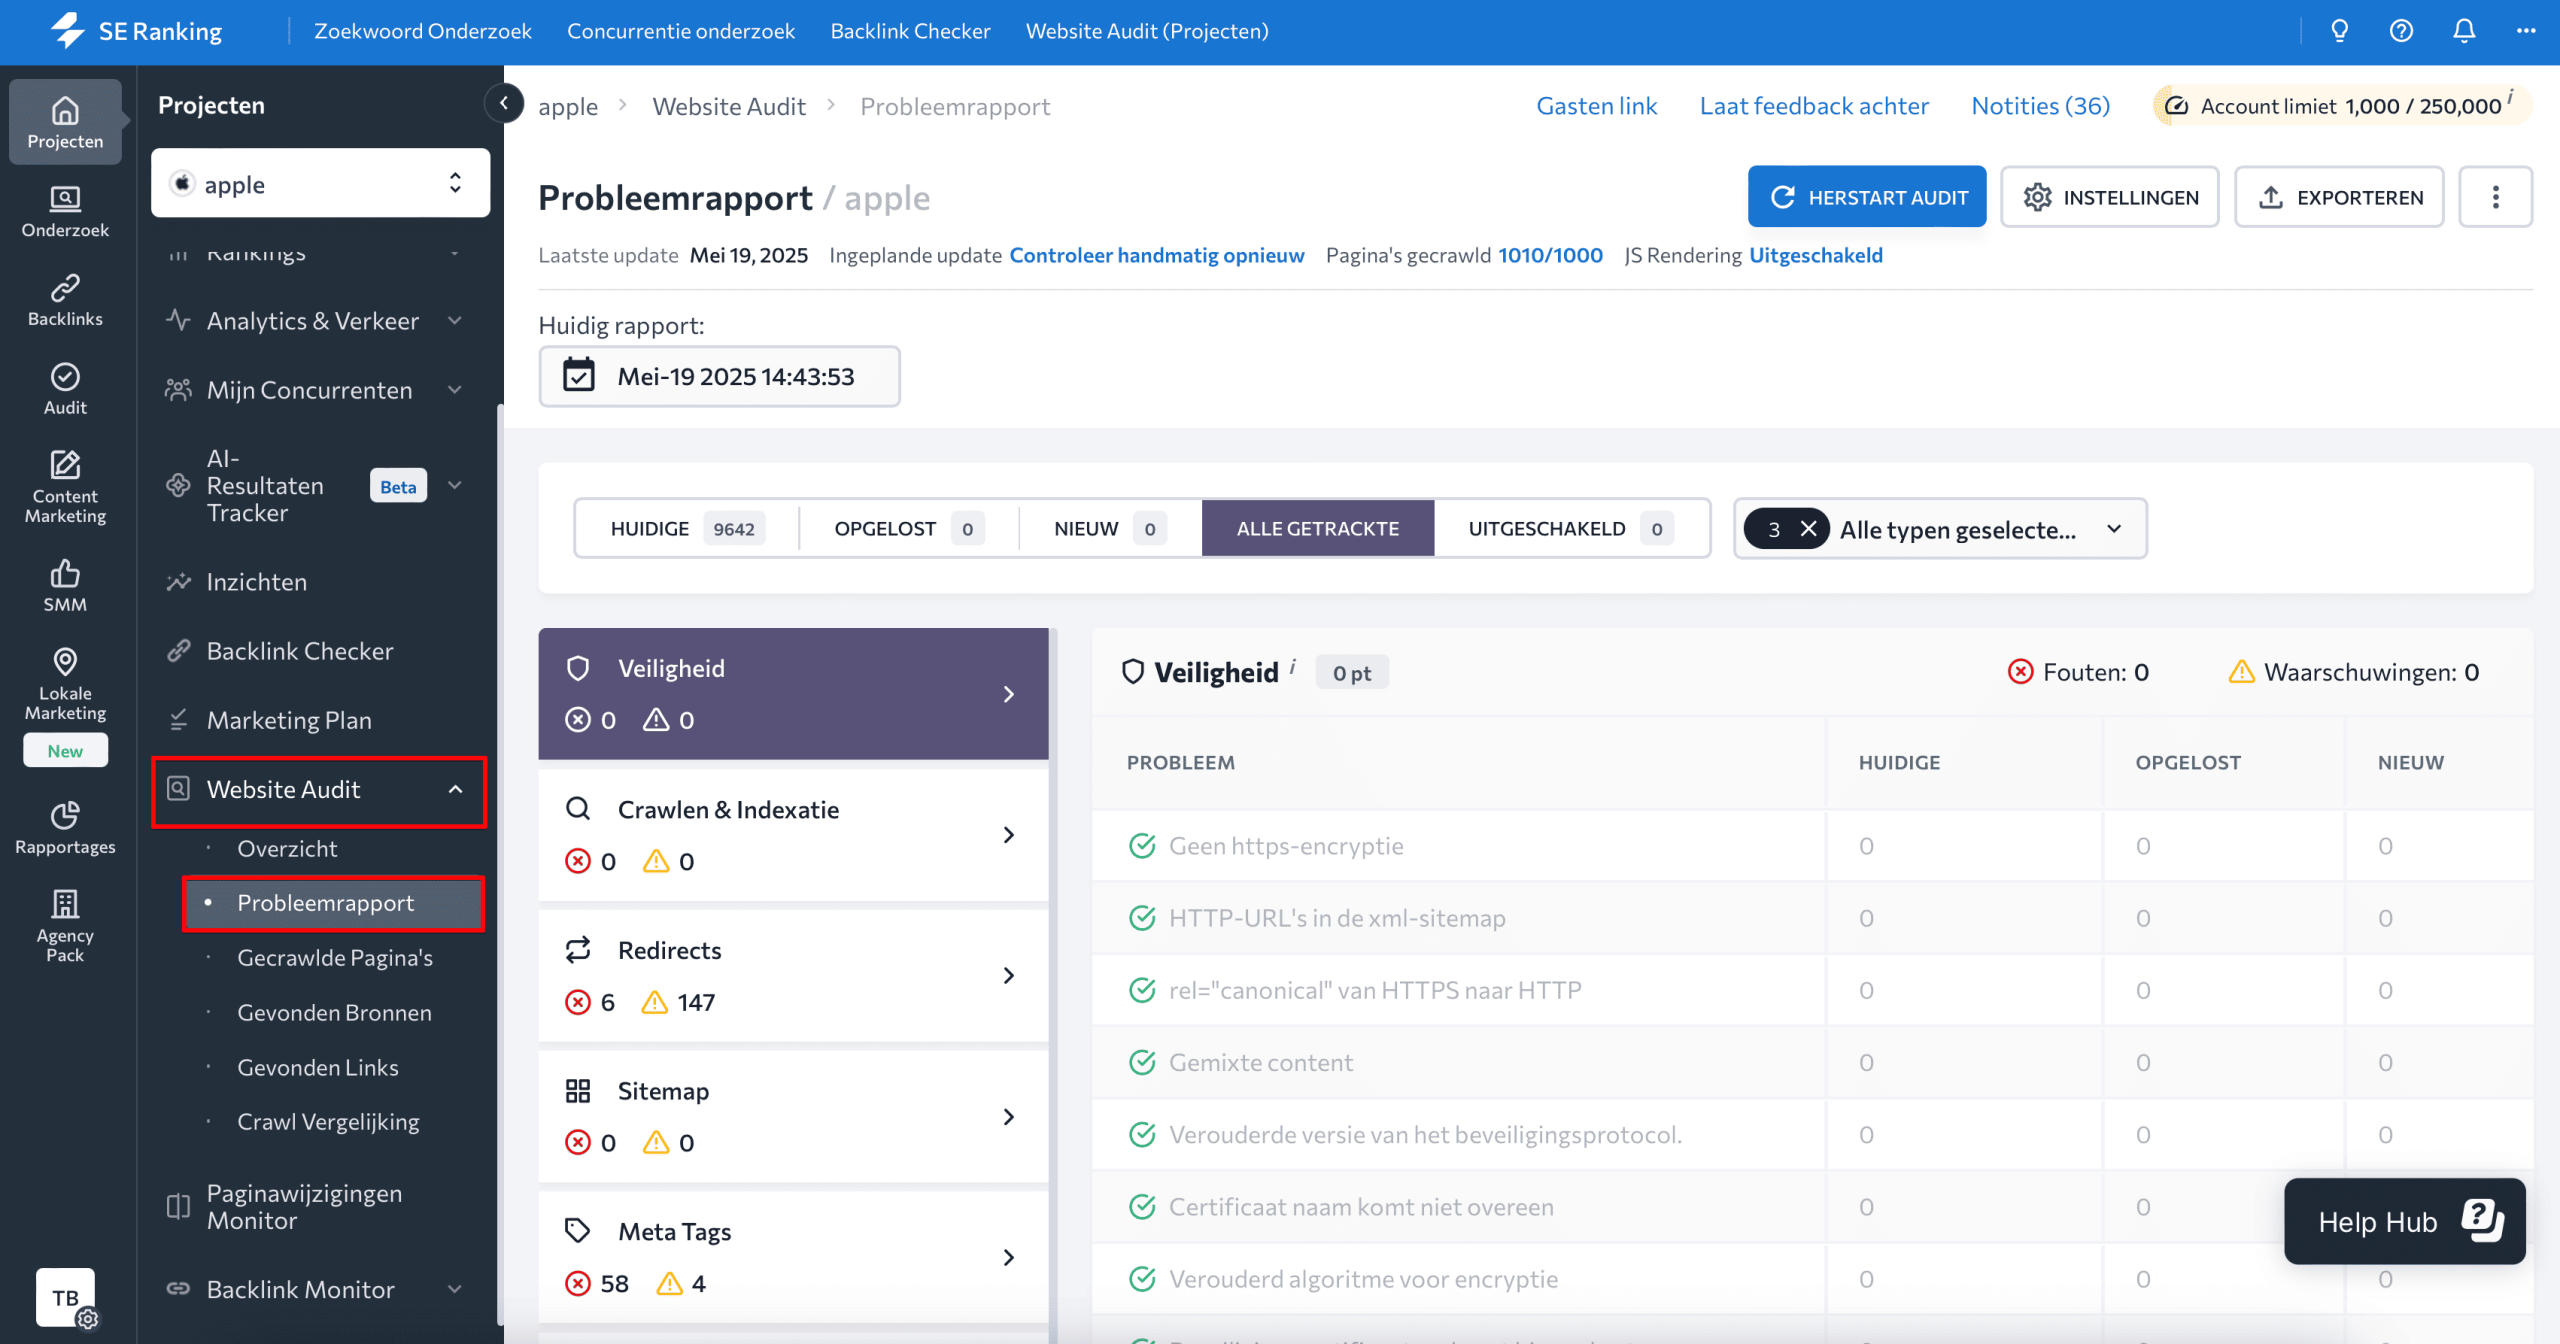The width and height of the screenshot is (2560, 1344).
Task: Open Gasten link
Action: click(x=1597, y=106)
